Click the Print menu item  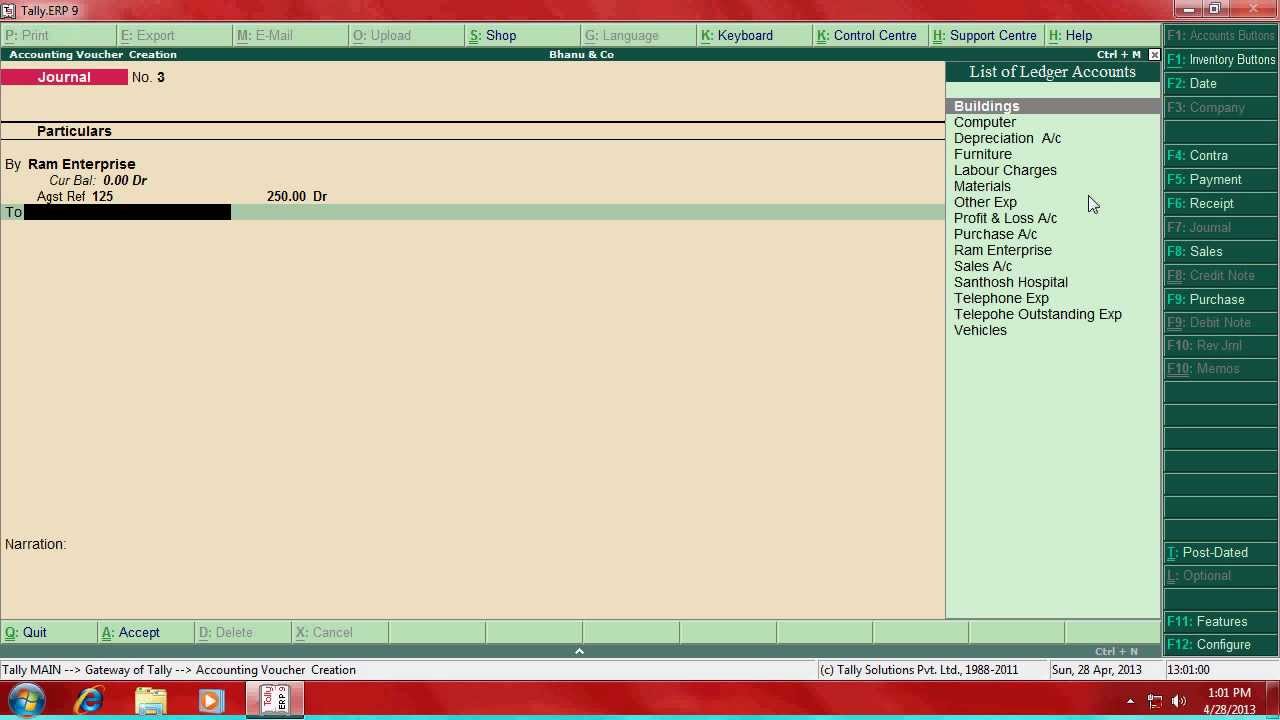tap(58, 35)
